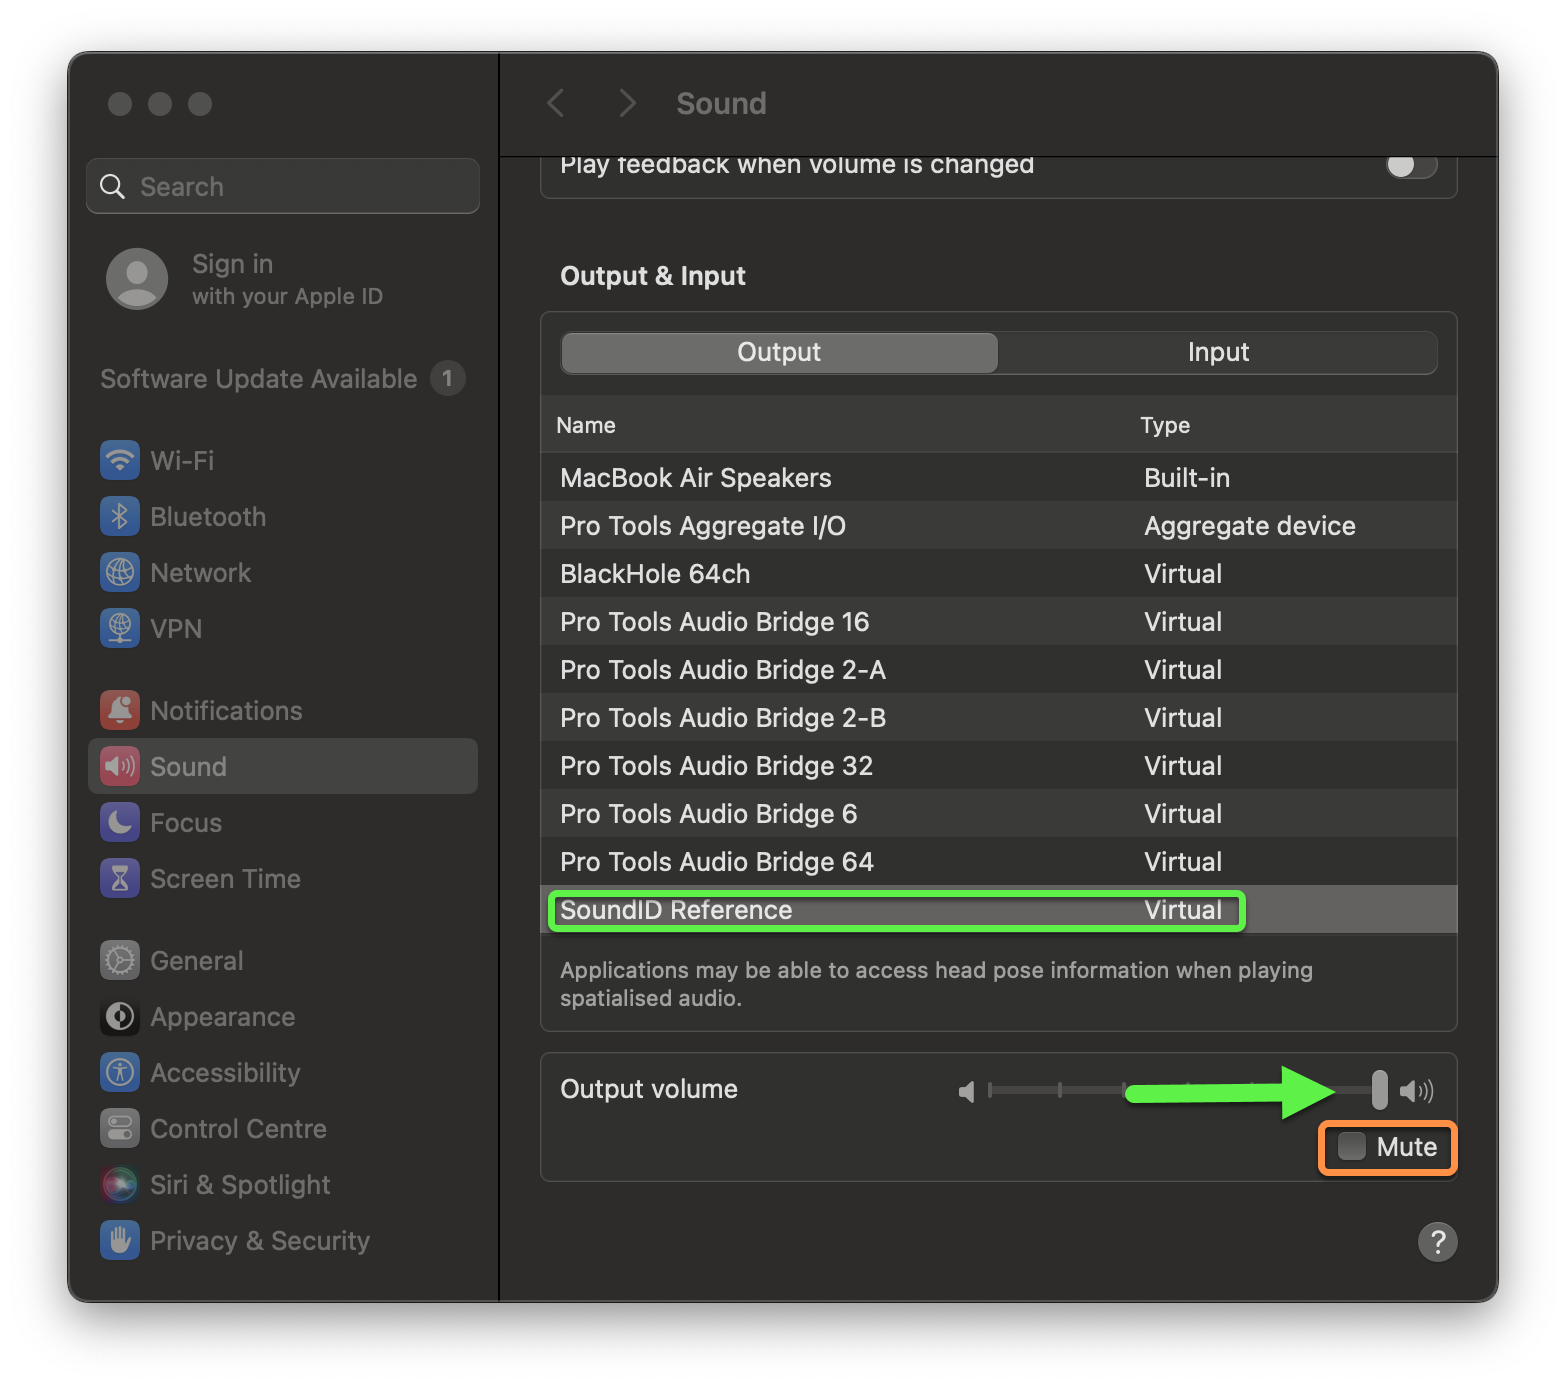Open Wi-Fi from sidebar label
The width and height of the screenshot is (1566, 1386).
click(182, 460)
